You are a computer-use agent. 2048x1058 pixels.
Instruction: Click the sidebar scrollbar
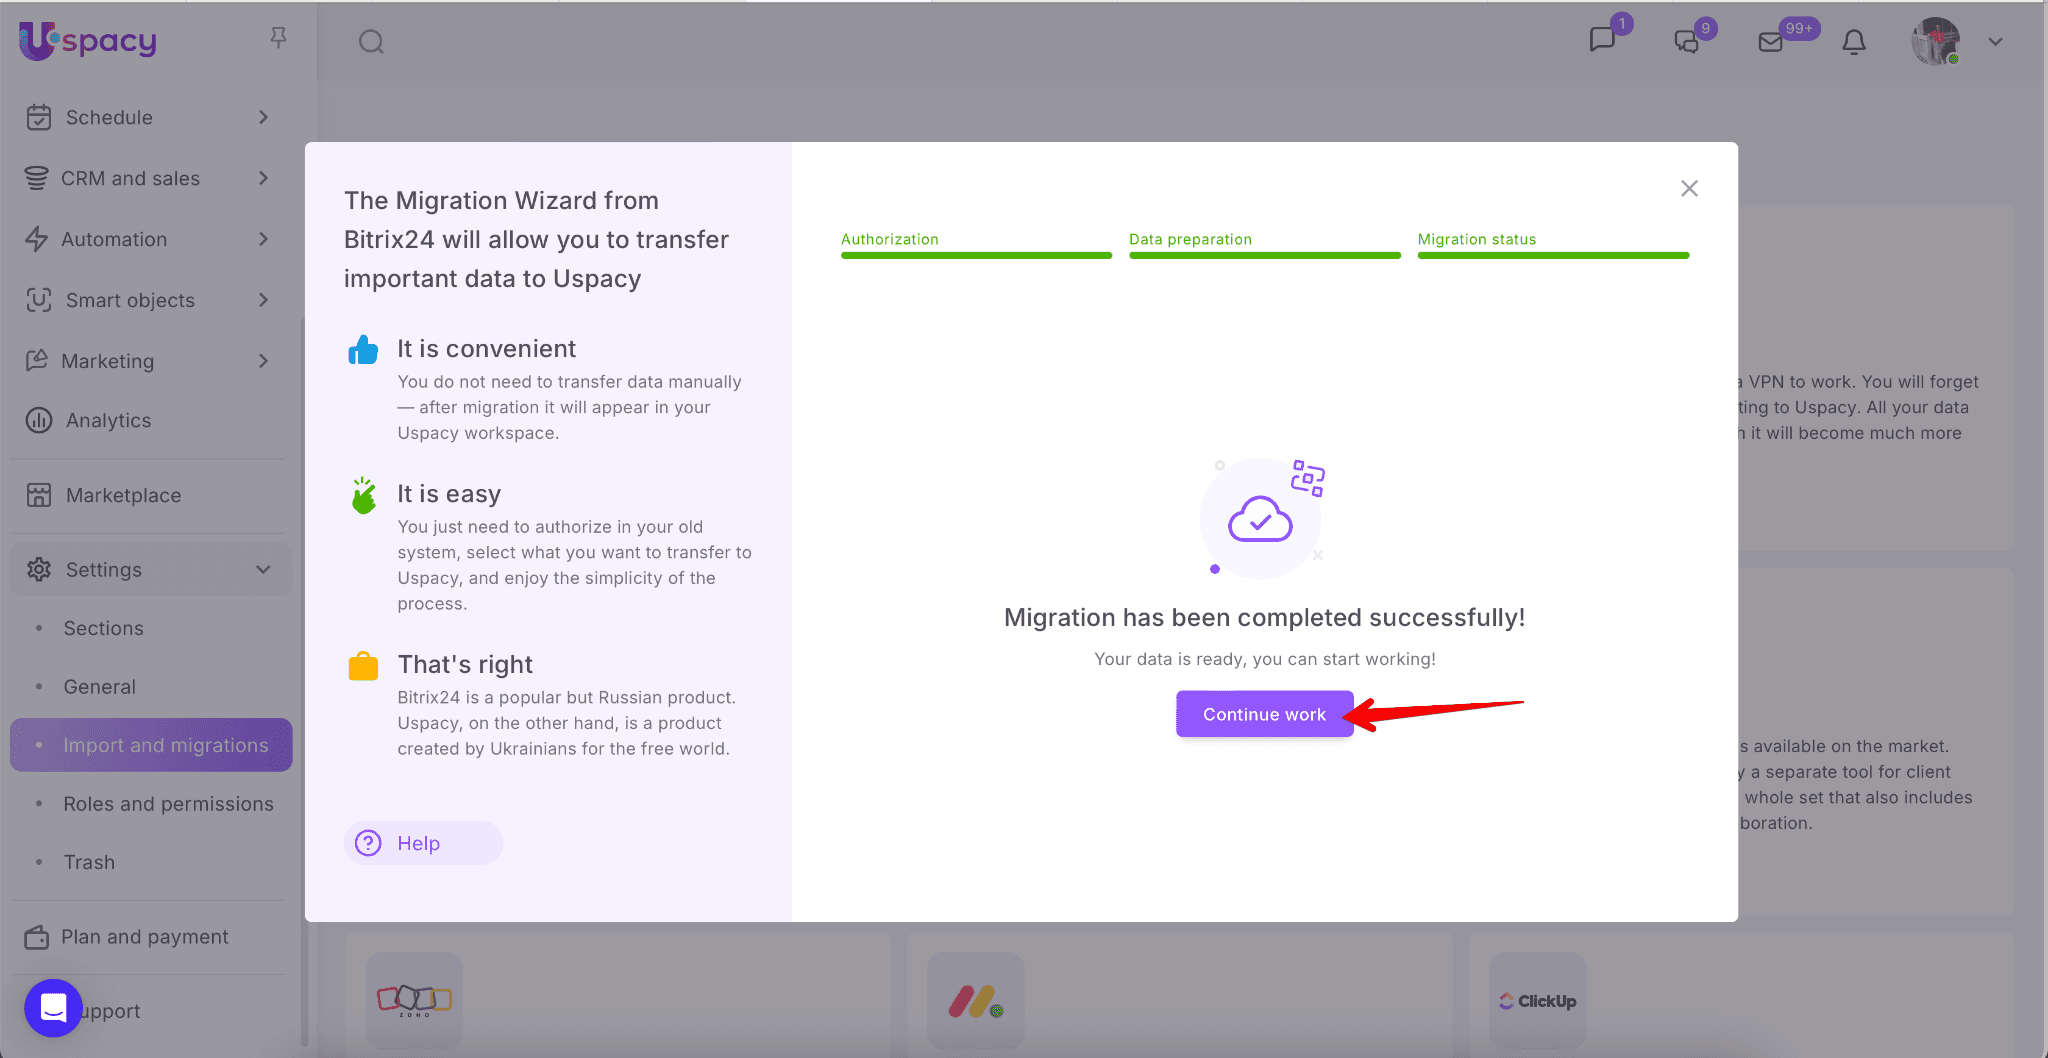coord(304,680)
